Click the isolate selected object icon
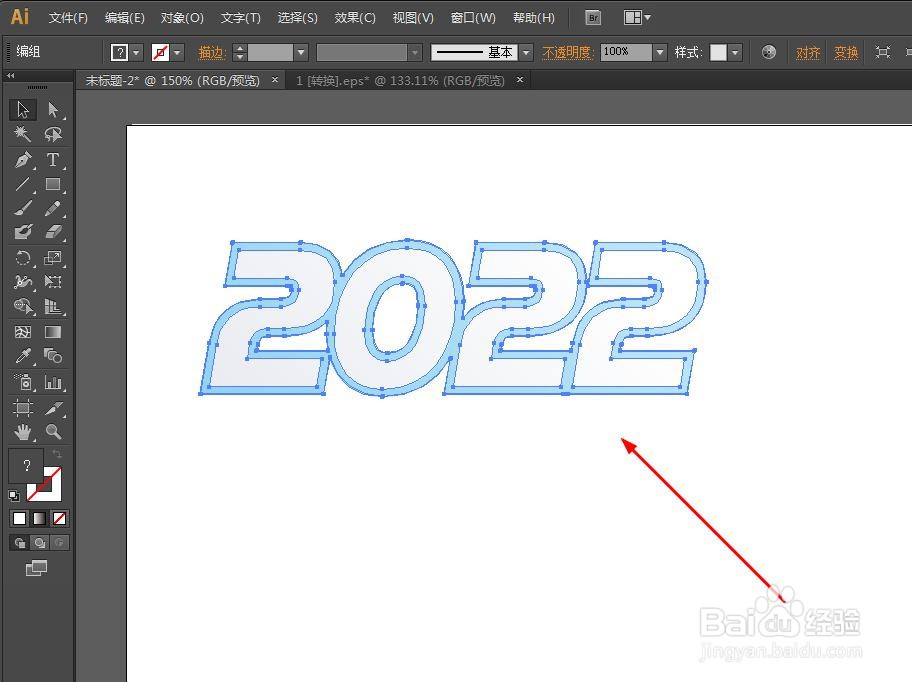The width and height of the screenshot is (912, 682). point(883,52)
